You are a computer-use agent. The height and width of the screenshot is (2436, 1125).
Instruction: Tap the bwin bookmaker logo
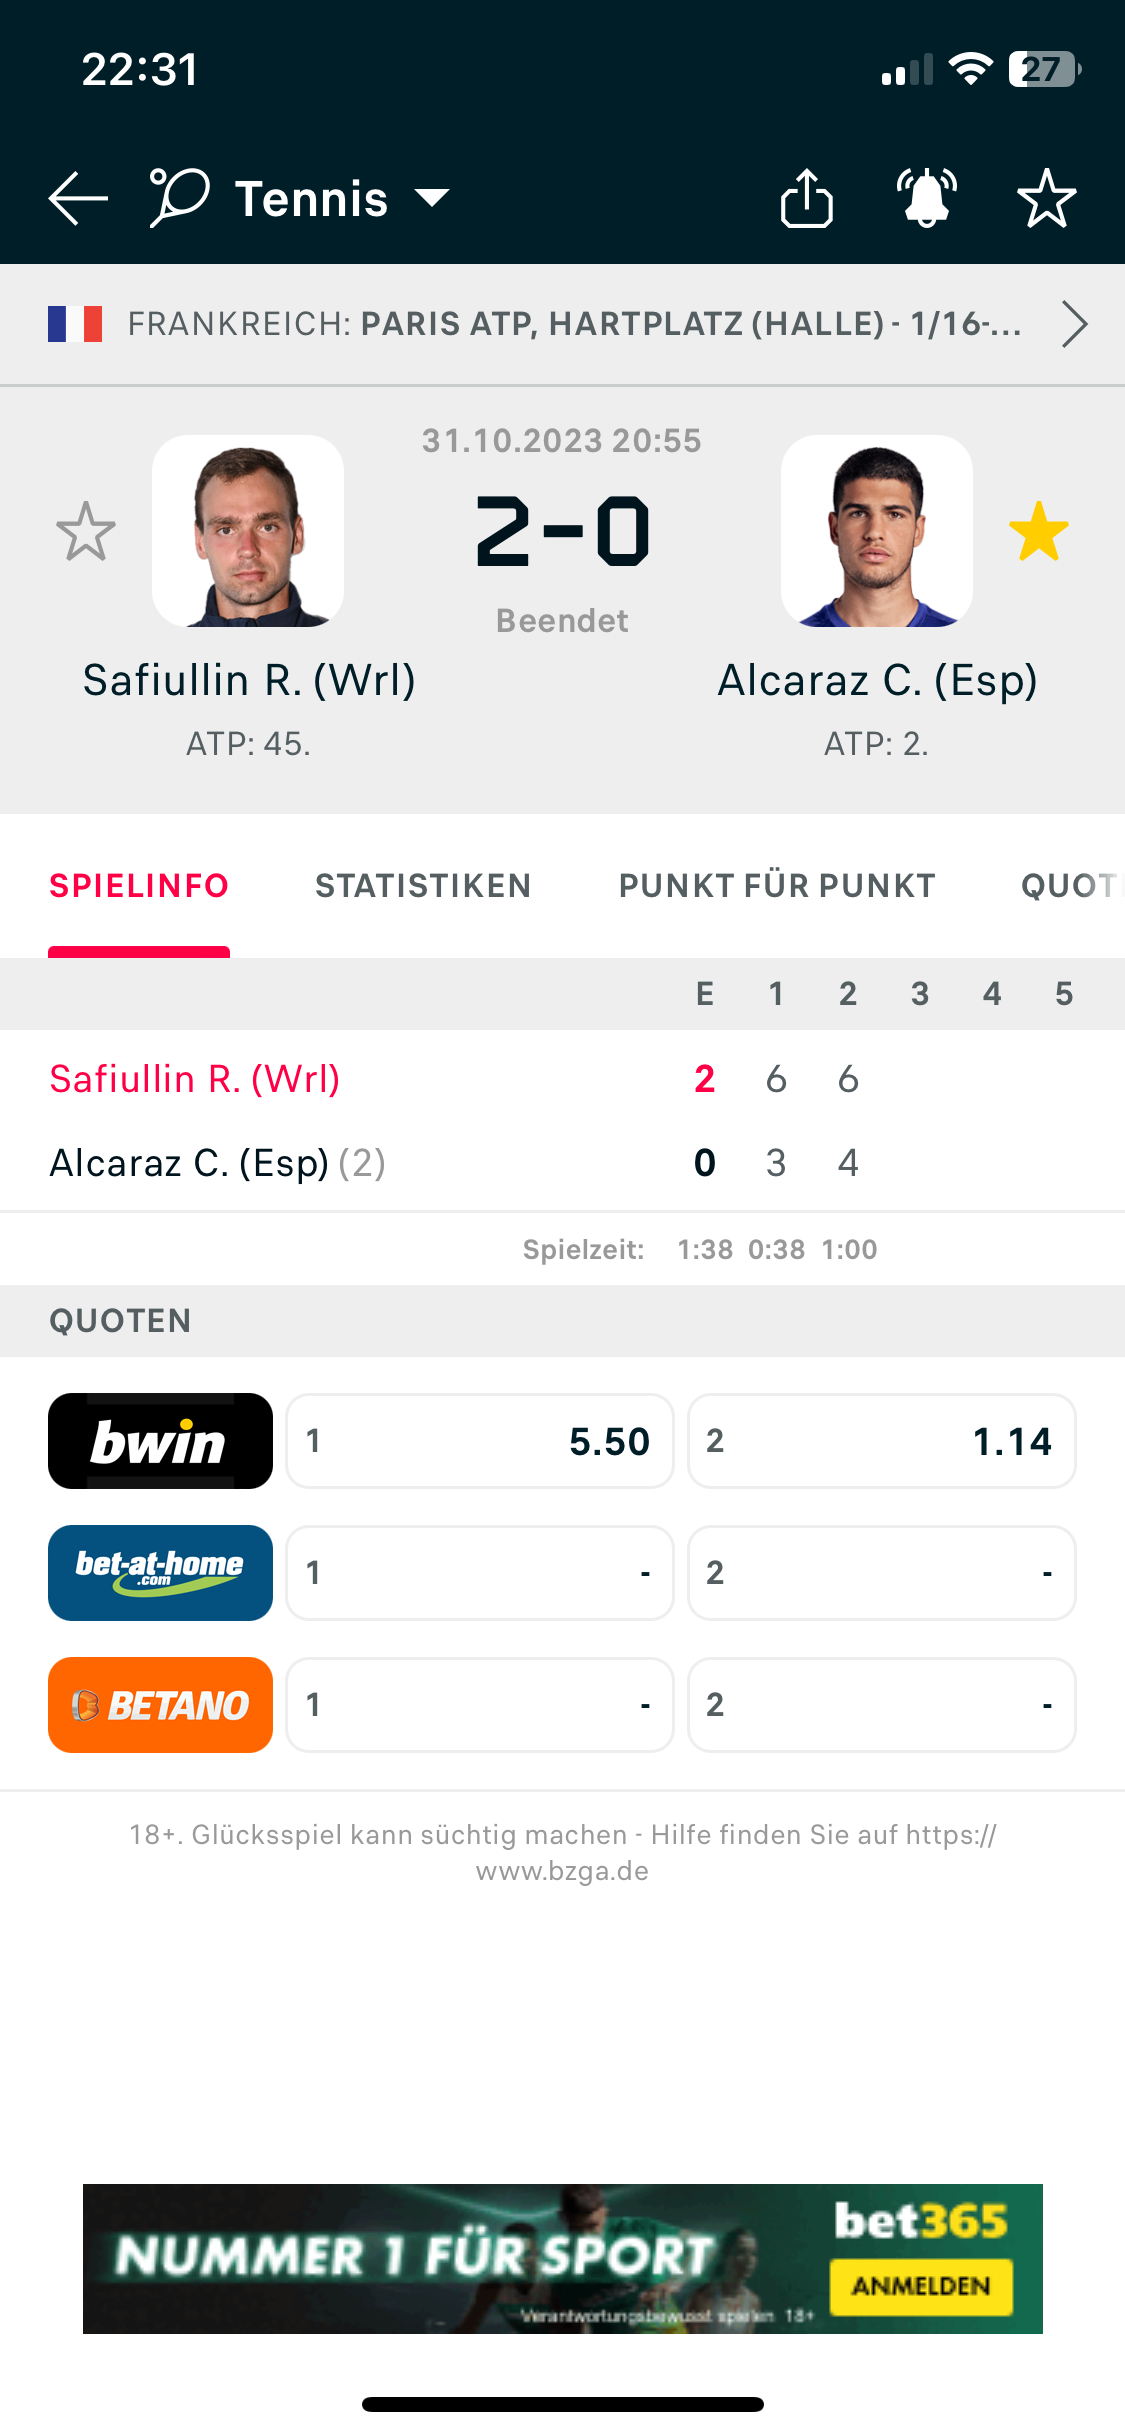coord(160,1441)
